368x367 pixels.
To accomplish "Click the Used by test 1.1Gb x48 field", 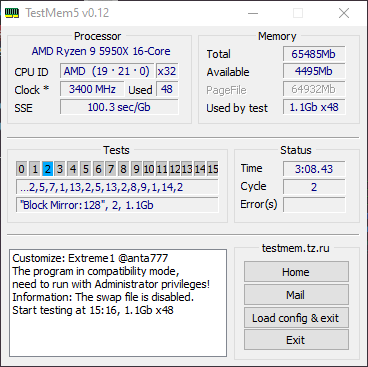I will click(314, 107).
